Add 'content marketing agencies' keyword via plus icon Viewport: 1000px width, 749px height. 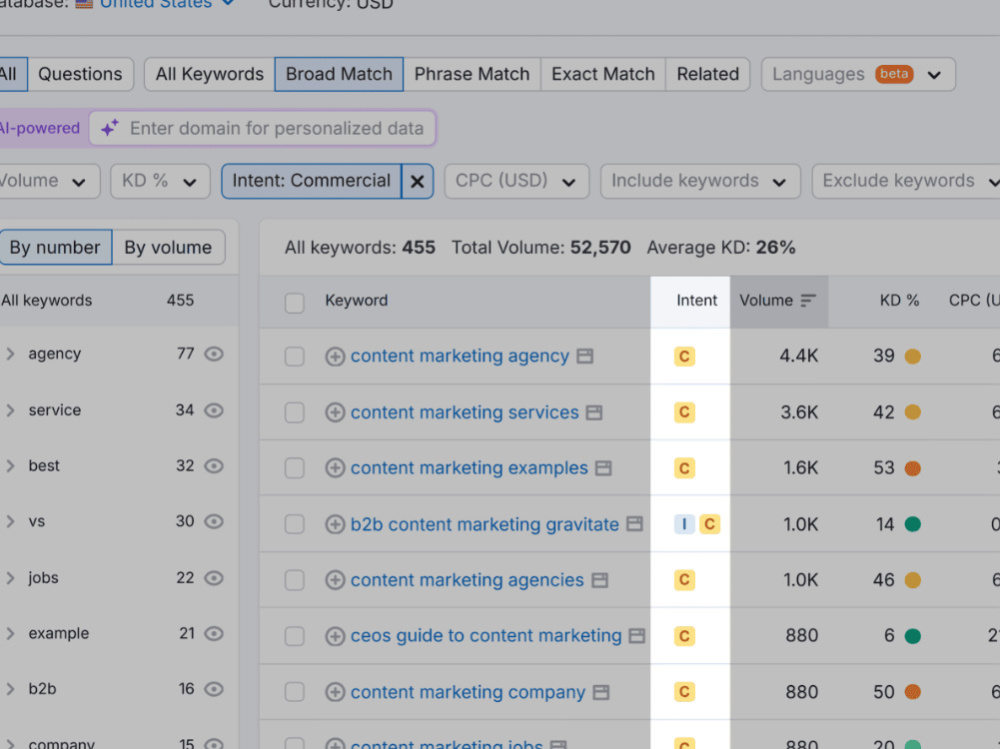335,580
